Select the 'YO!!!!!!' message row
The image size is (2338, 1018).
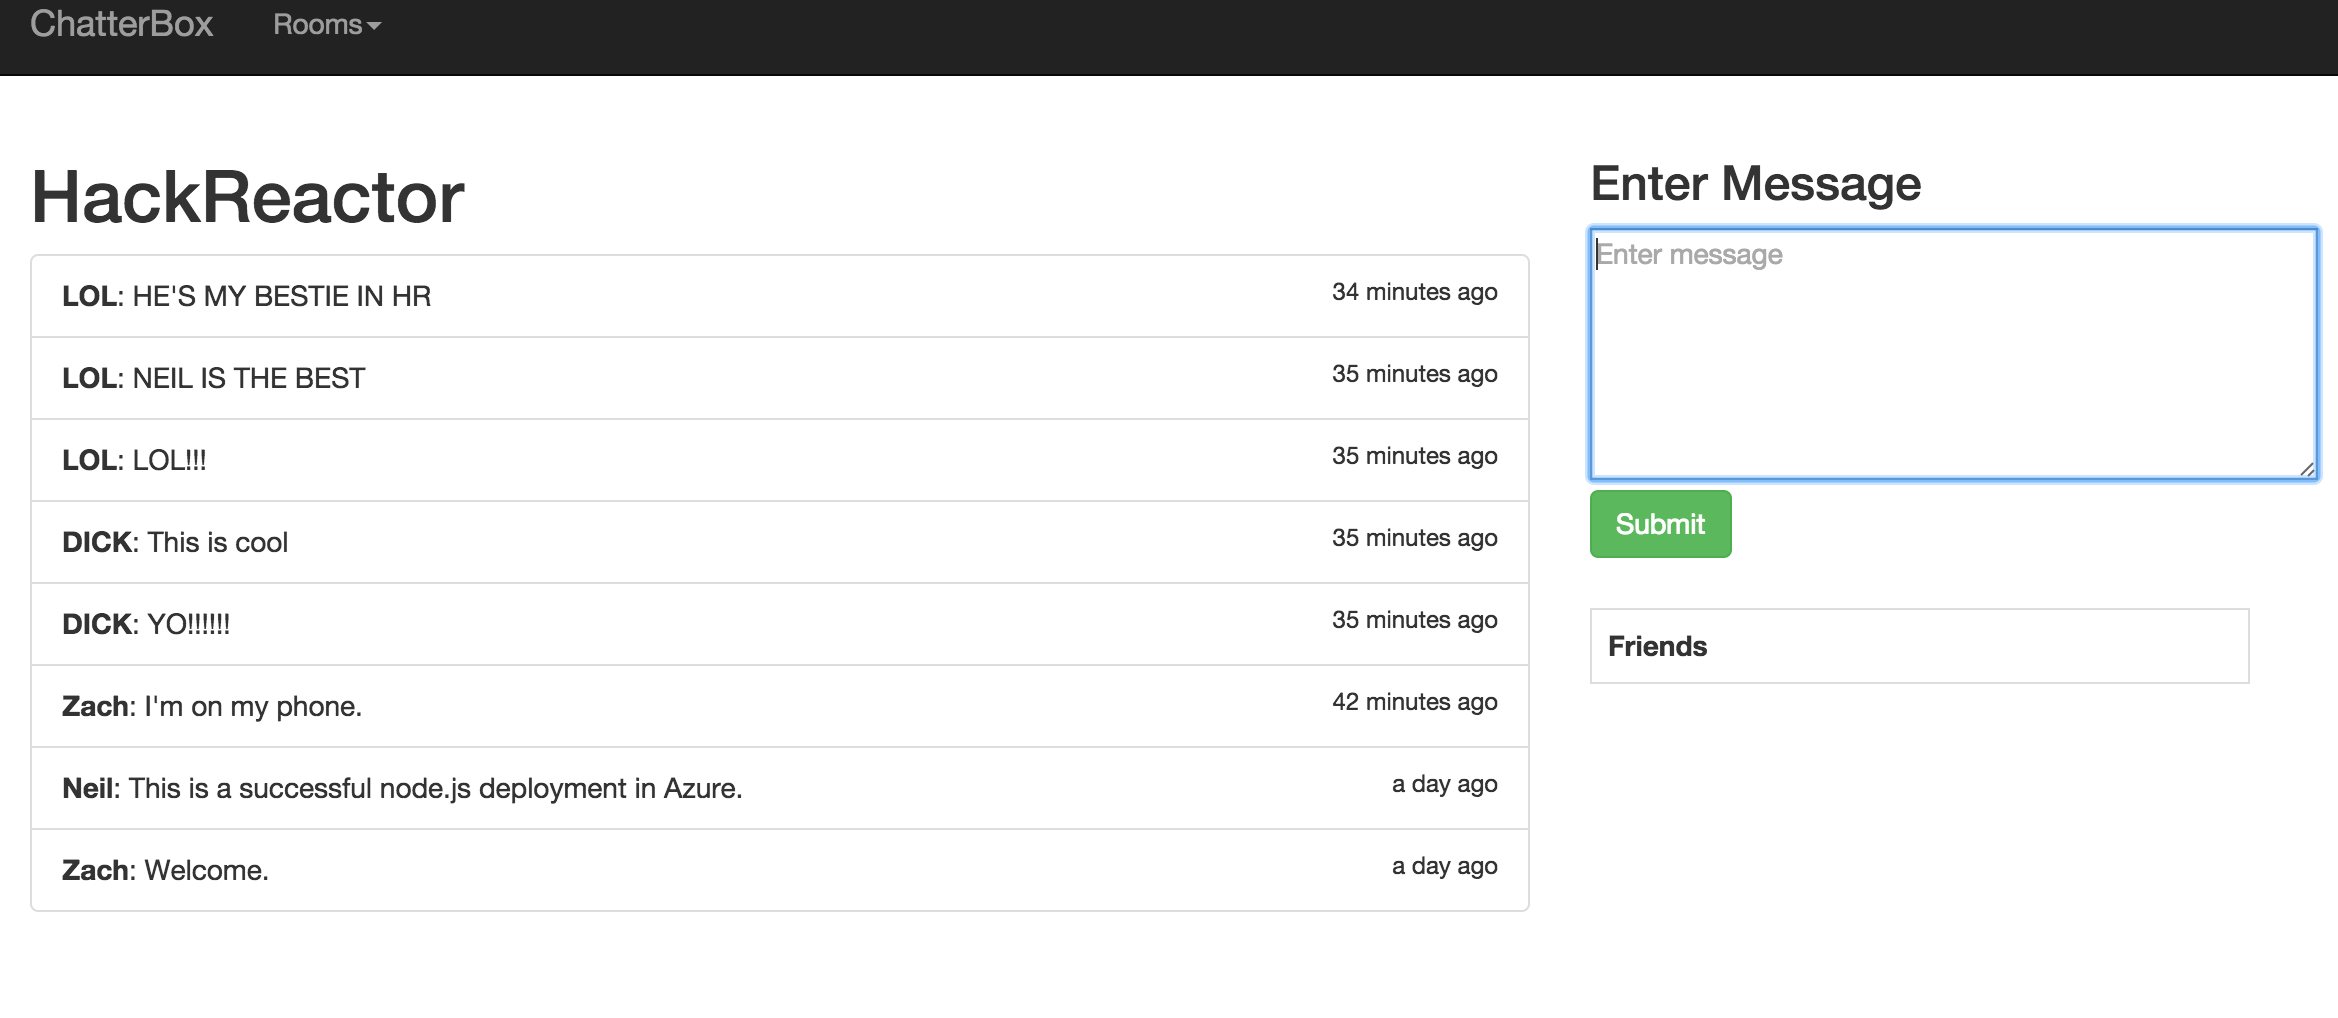click(x=780, y=624)
